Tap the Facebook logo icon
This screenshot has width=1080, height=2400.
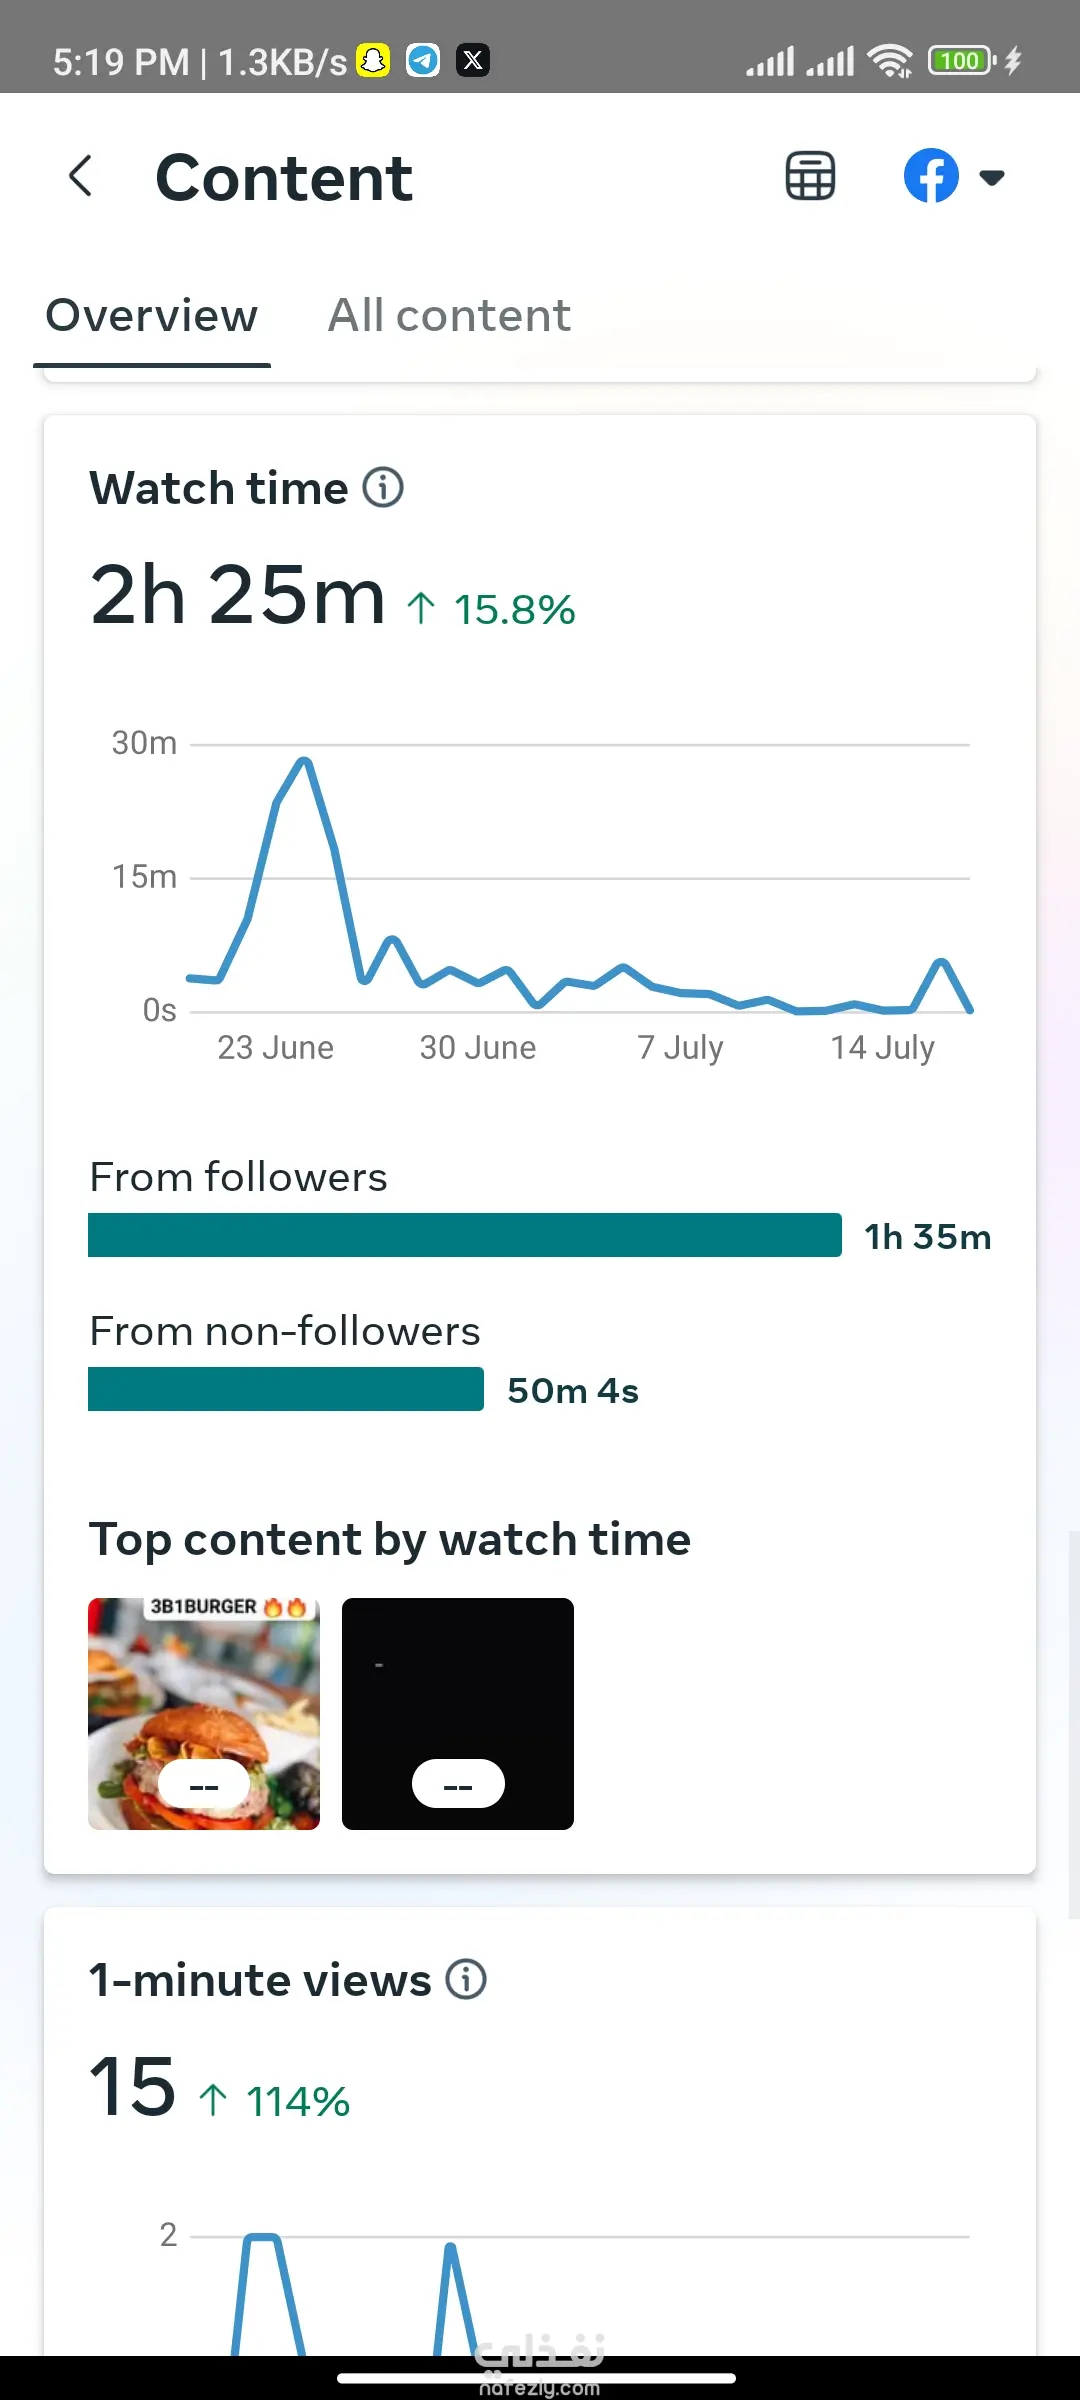click(x=931, y=176)
